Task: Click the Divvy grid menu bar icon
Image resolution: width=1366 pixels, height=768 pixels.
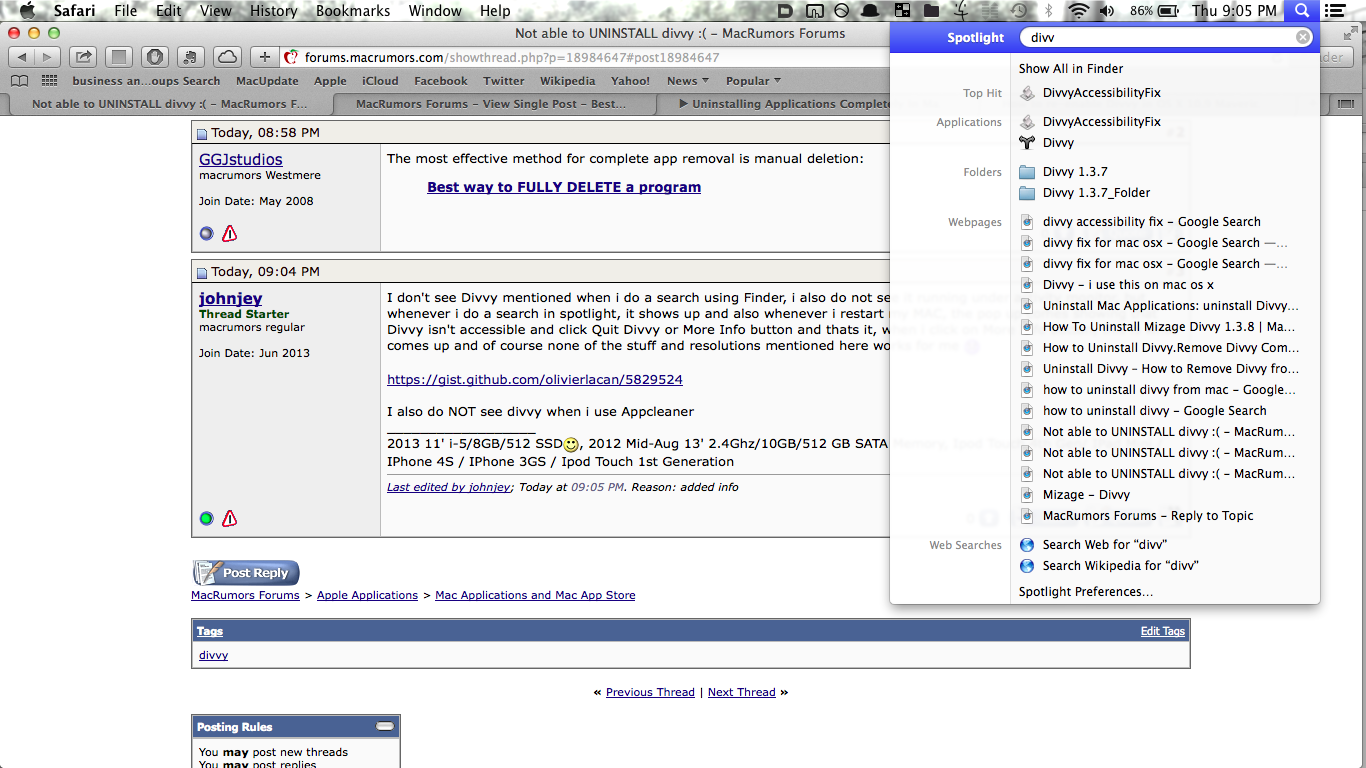Action: [902, 11]
